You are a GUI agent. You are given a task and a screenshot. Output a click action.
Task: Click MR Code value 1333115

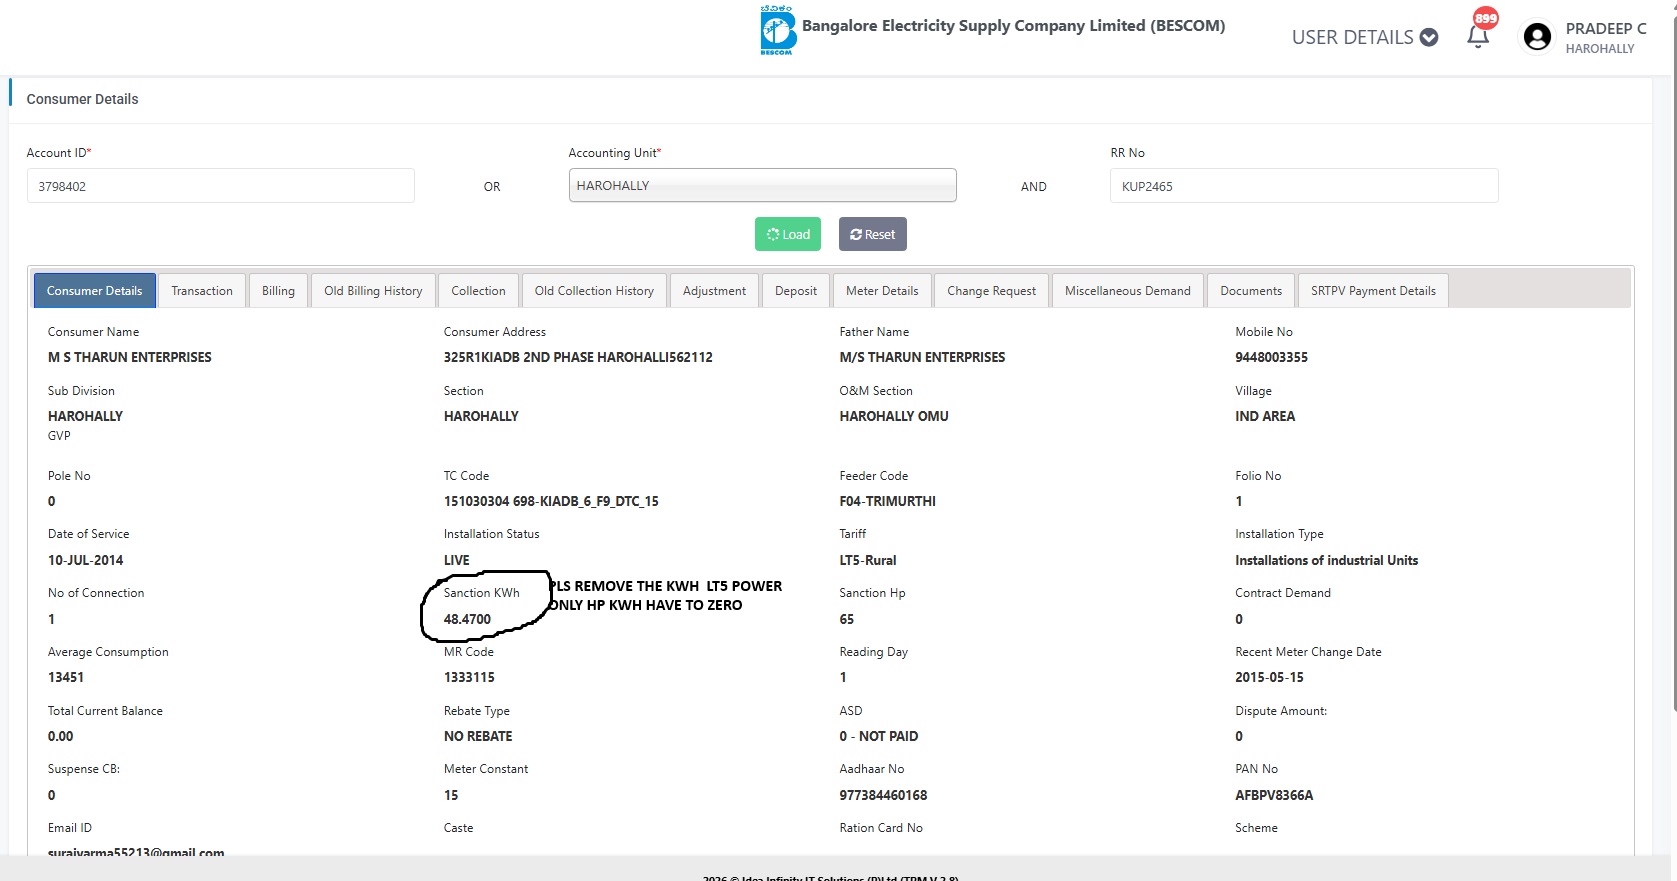469,677
